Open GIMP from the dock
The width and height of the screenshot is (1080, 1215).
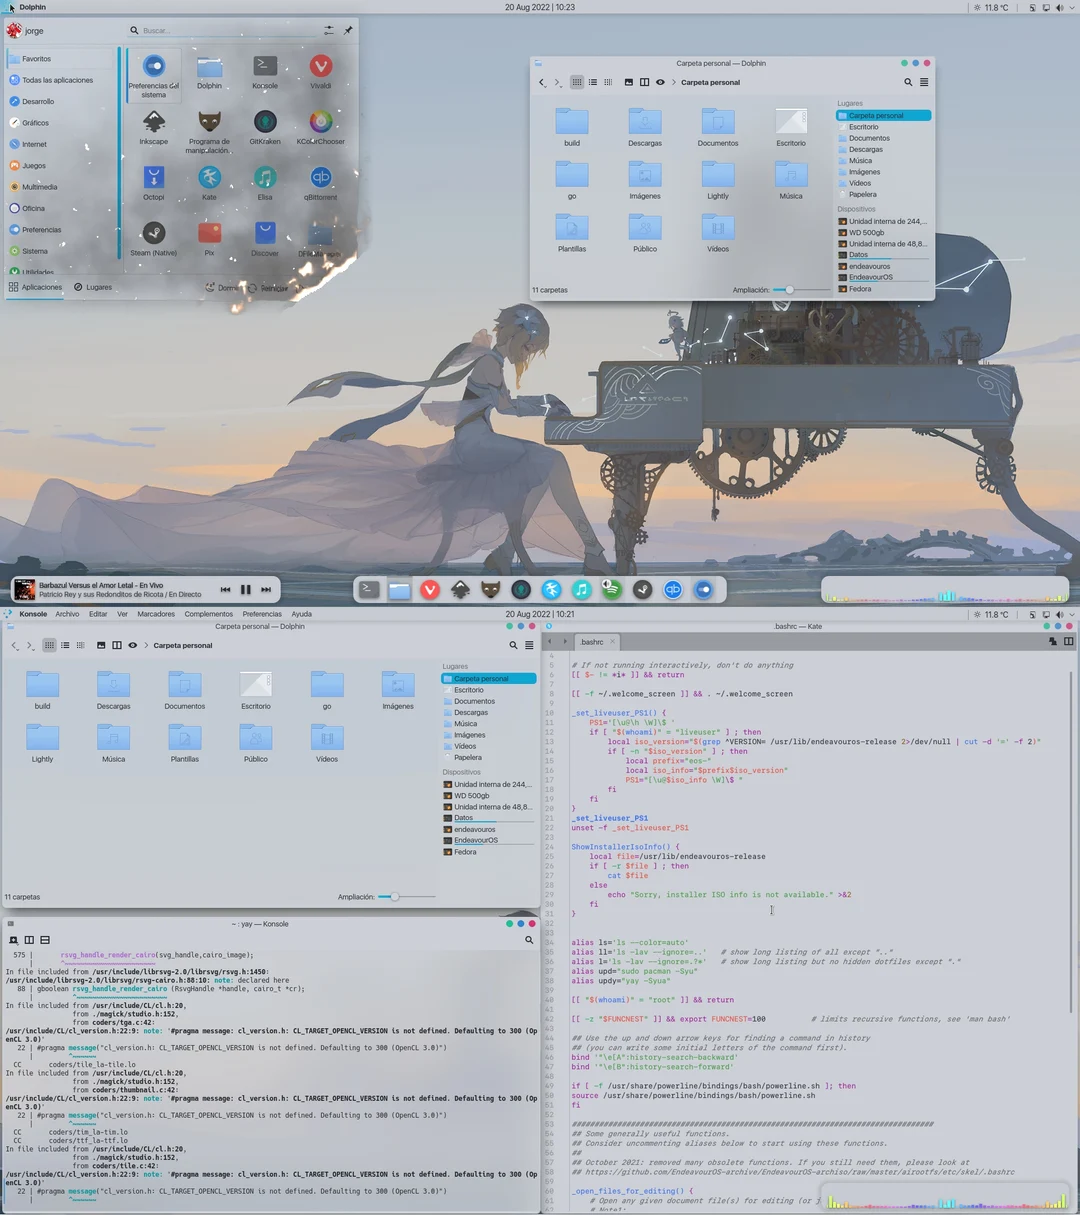(x=490, y=589)
